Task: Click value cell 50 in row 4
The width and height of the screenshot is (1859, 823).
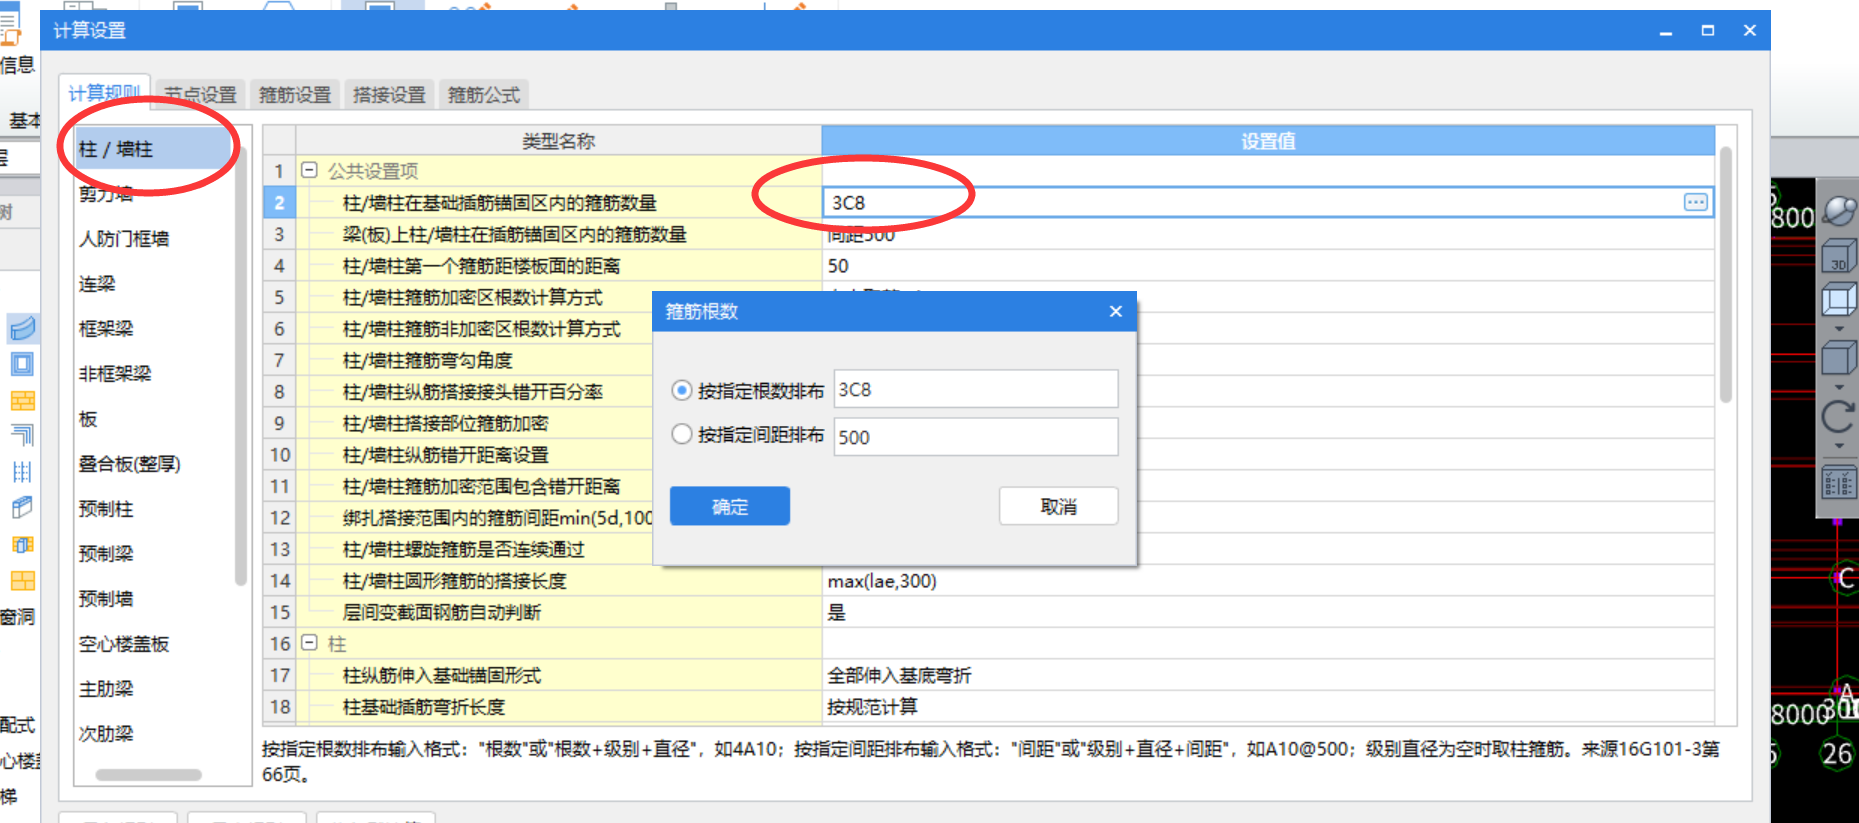Action: click(1268, 266)
